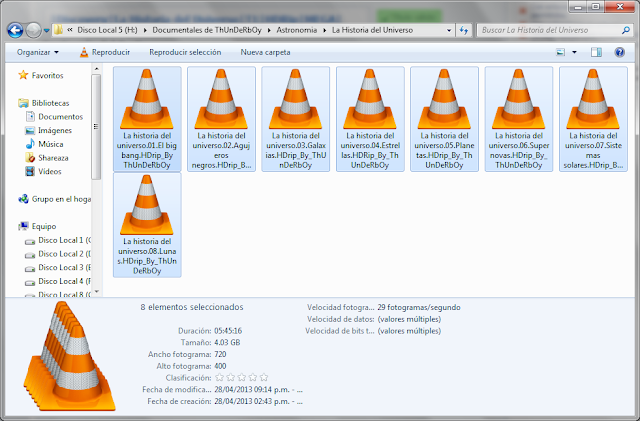Screen dimensions: 640x421
Task: Choose Reproducir selección
Action: [x=185, y=52]
